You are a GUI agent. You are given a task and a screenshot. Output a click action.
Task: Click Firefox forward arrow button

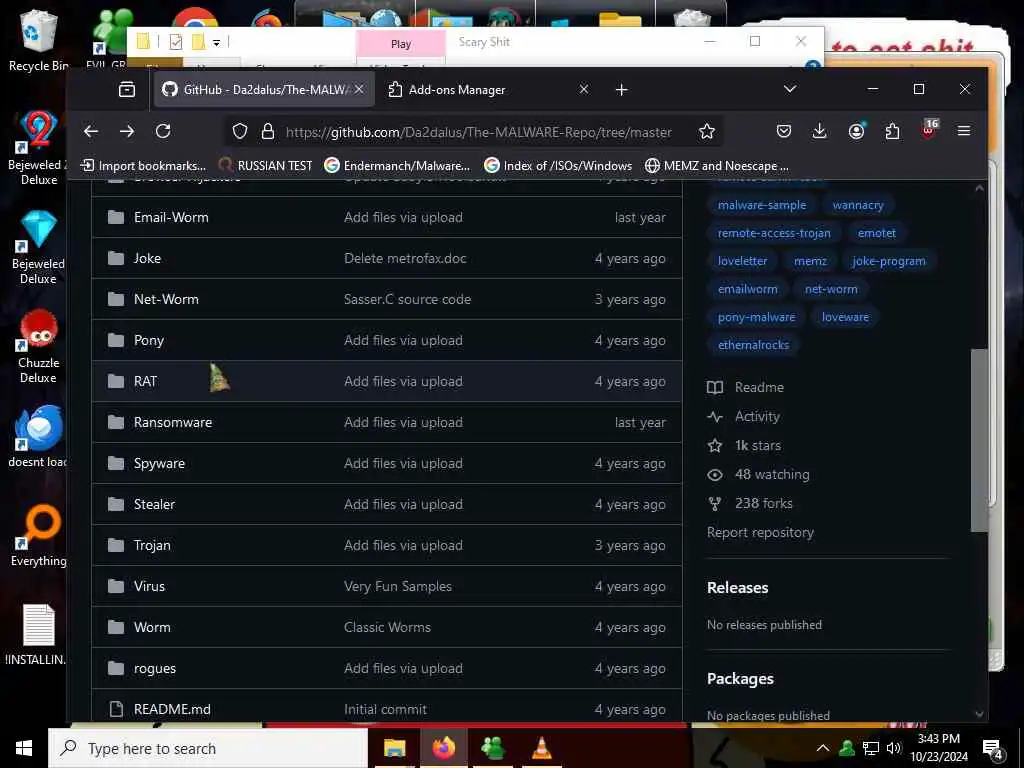[127, 131]
